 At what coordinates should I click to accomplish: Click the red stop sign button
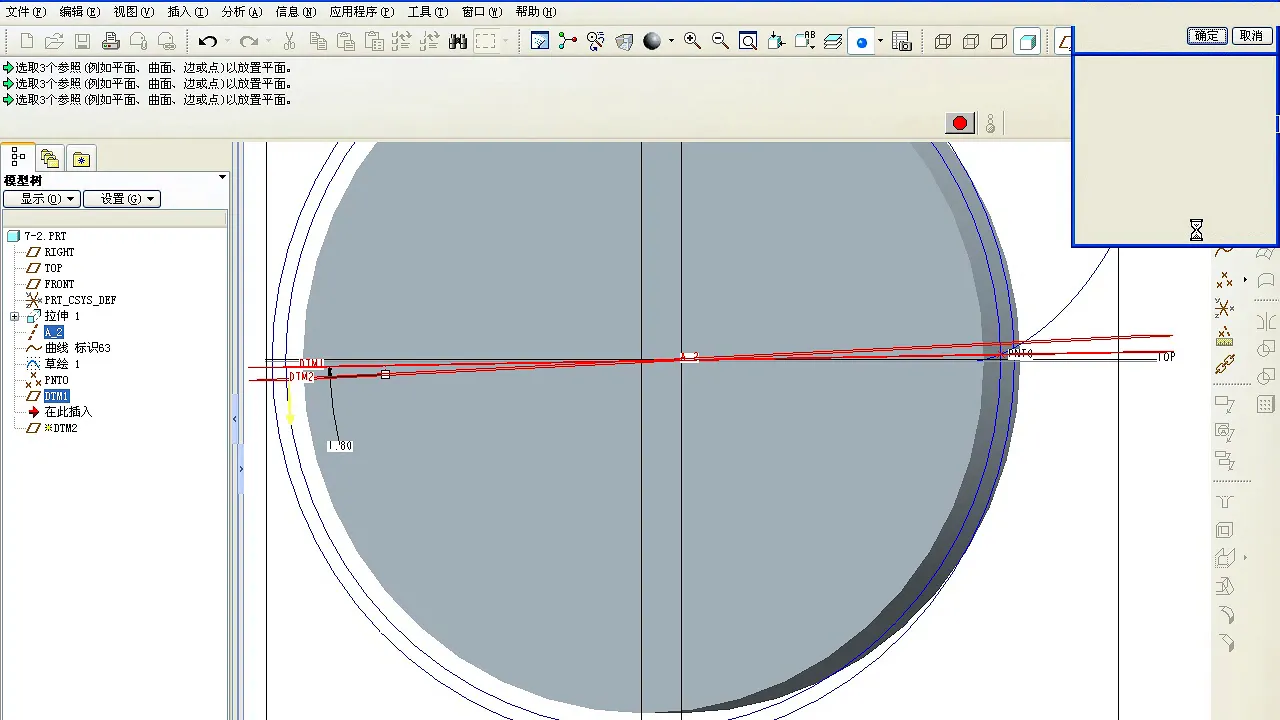960,123
